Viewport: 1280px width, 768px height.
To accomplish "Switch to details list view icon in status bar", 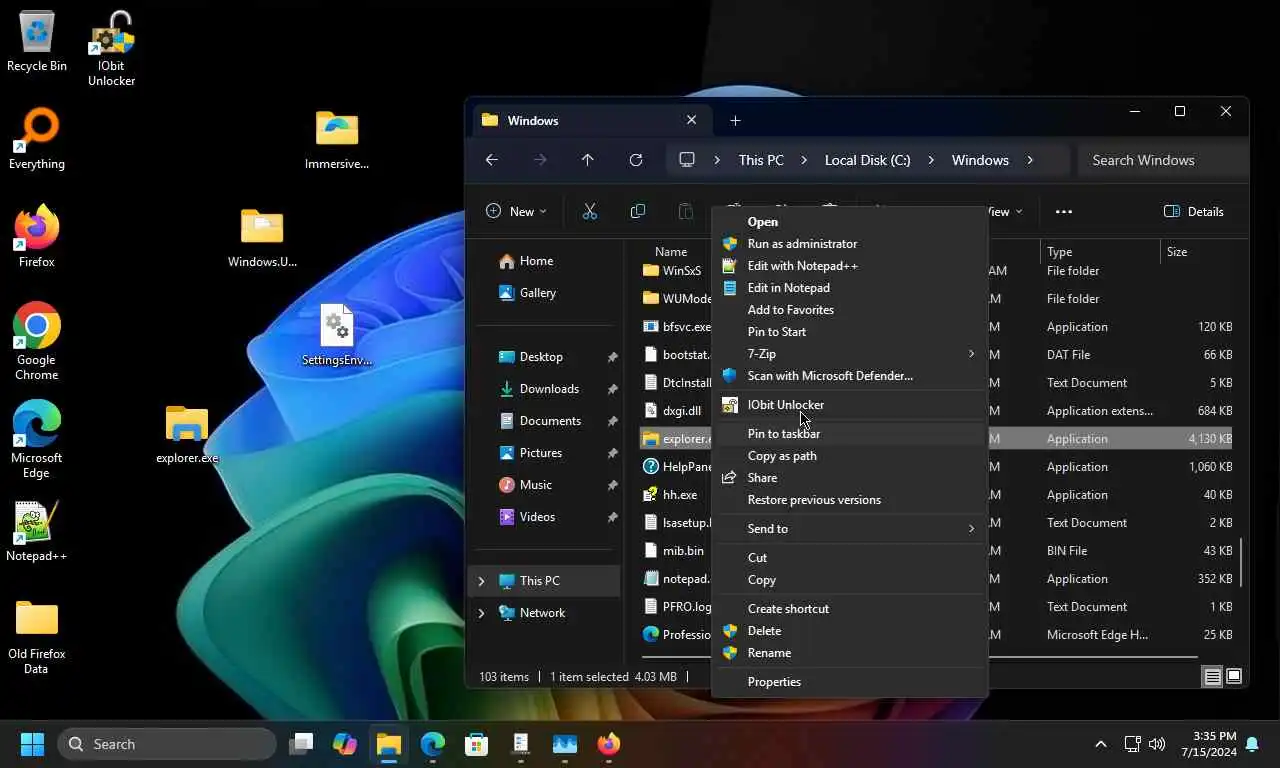I will [x=1212, y=677].
